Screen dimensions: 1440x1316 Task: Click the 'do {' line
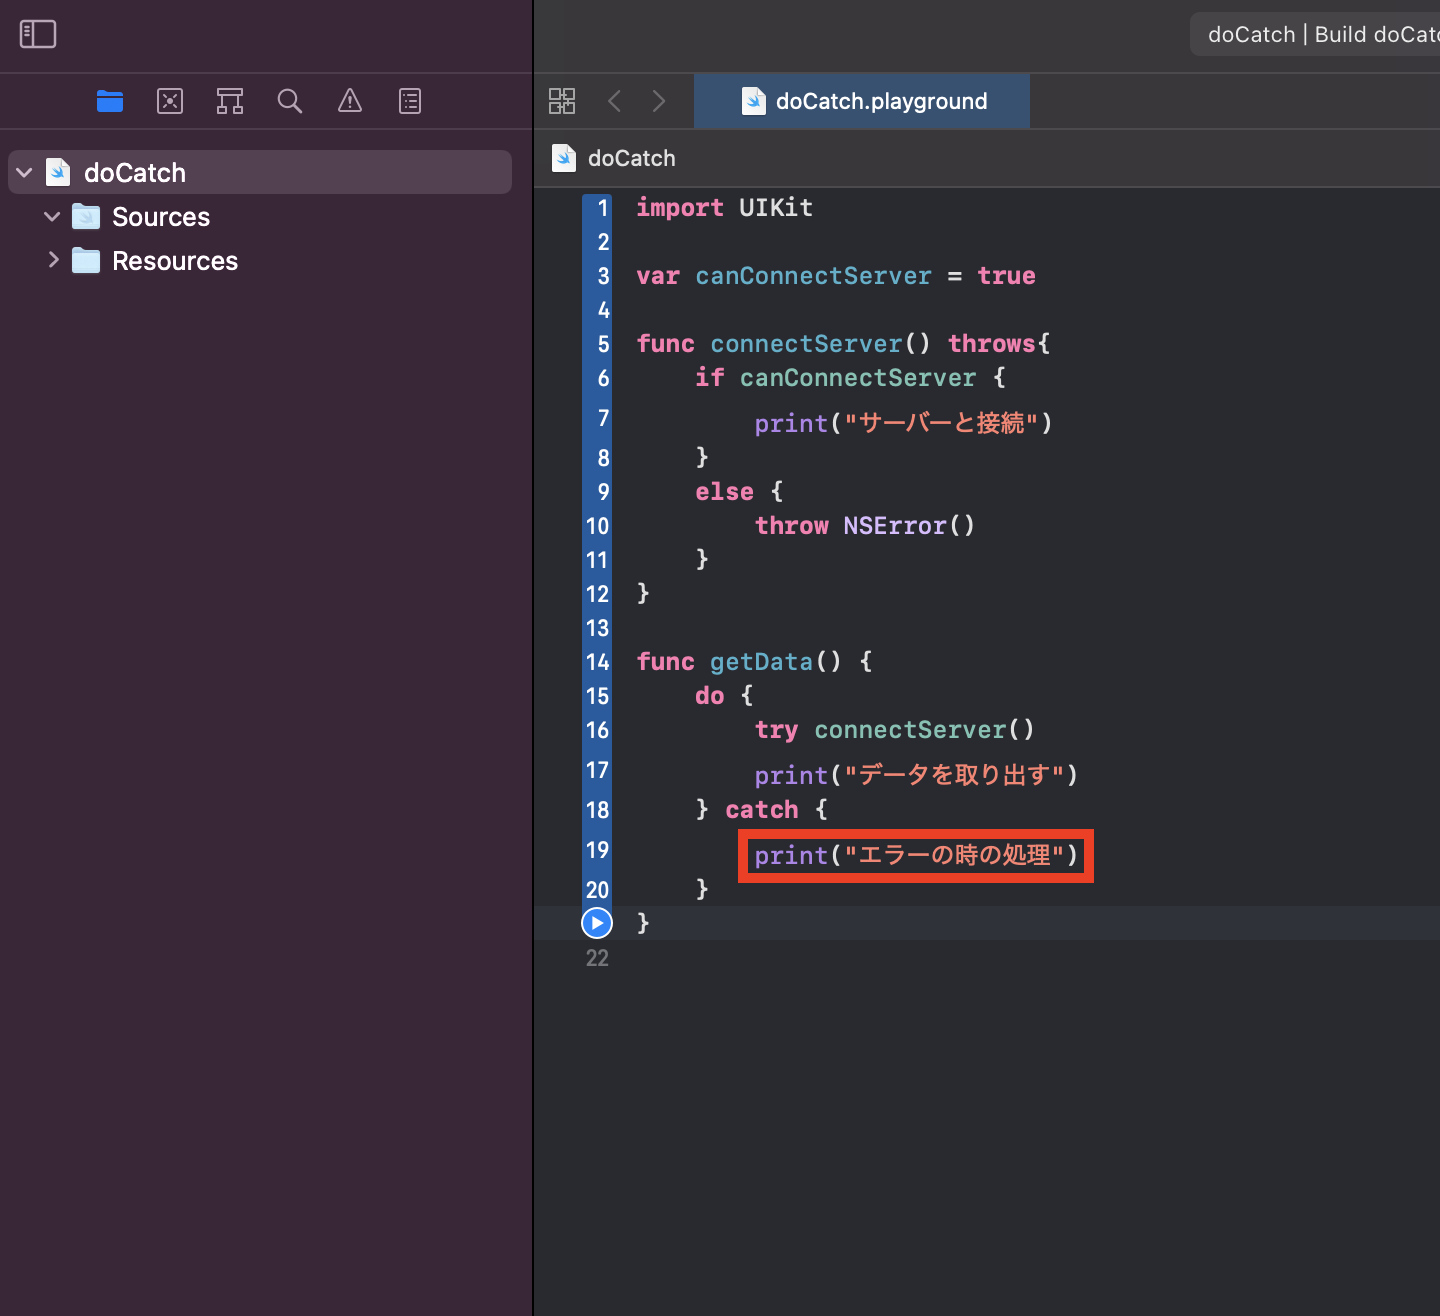point(724,696)
